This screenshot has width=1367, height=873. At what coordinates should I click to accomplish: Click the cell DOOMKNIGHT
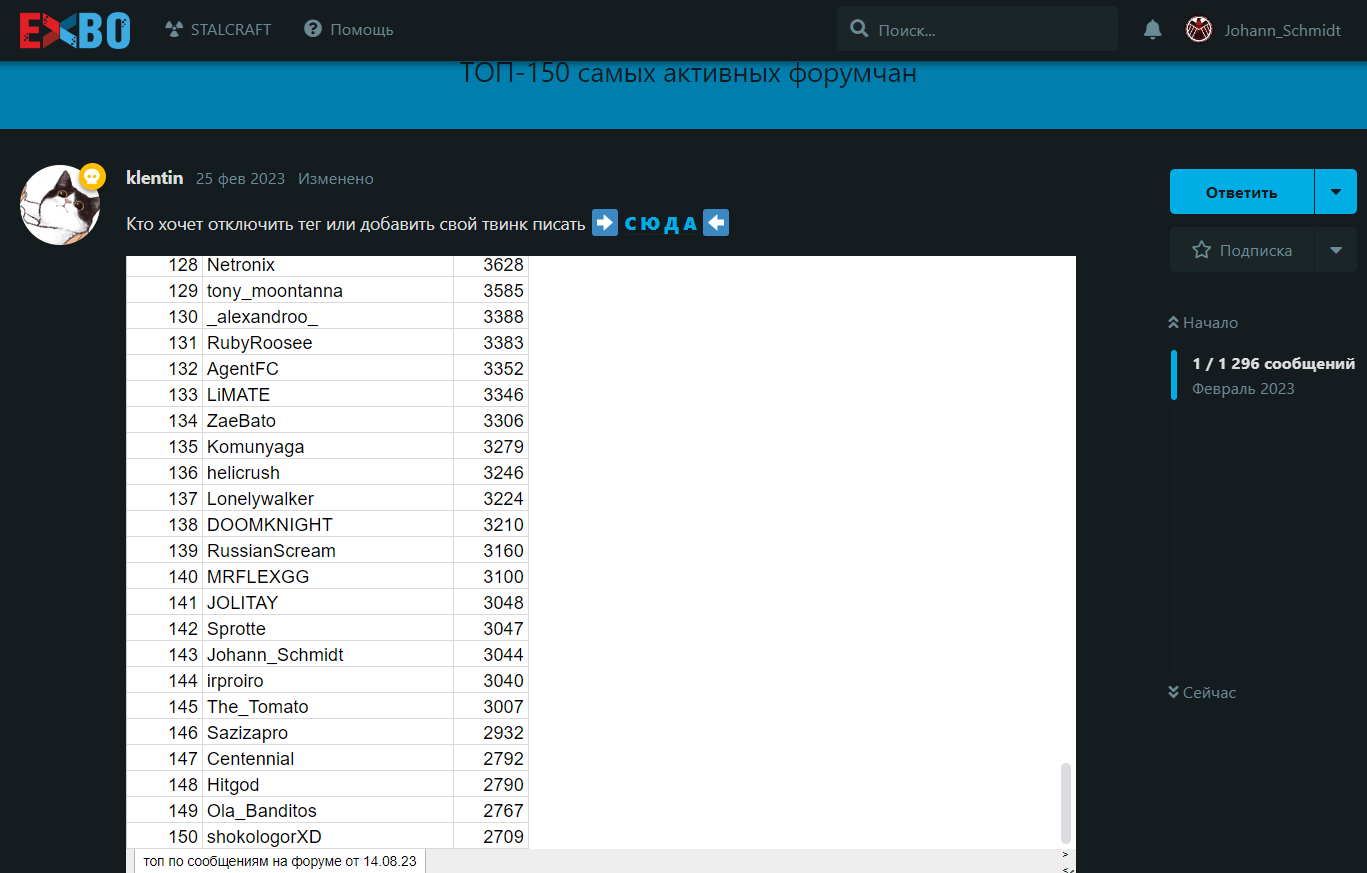click(328, 525)
